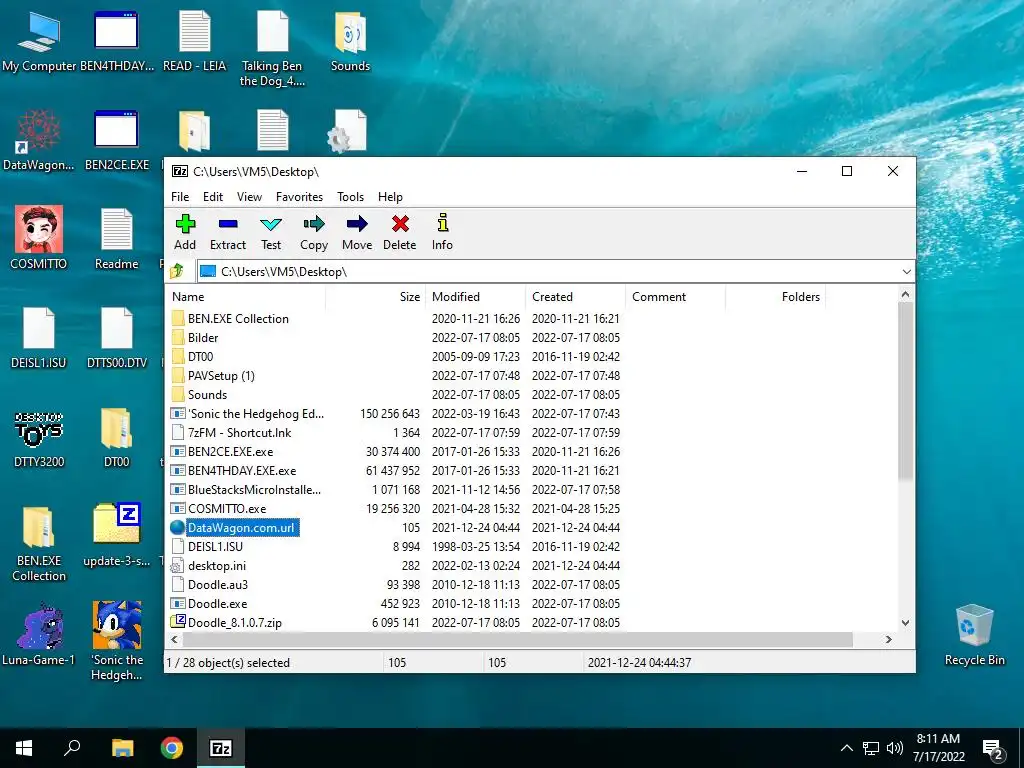Open File Explorer from the taskbar

[x=123, y=748]
